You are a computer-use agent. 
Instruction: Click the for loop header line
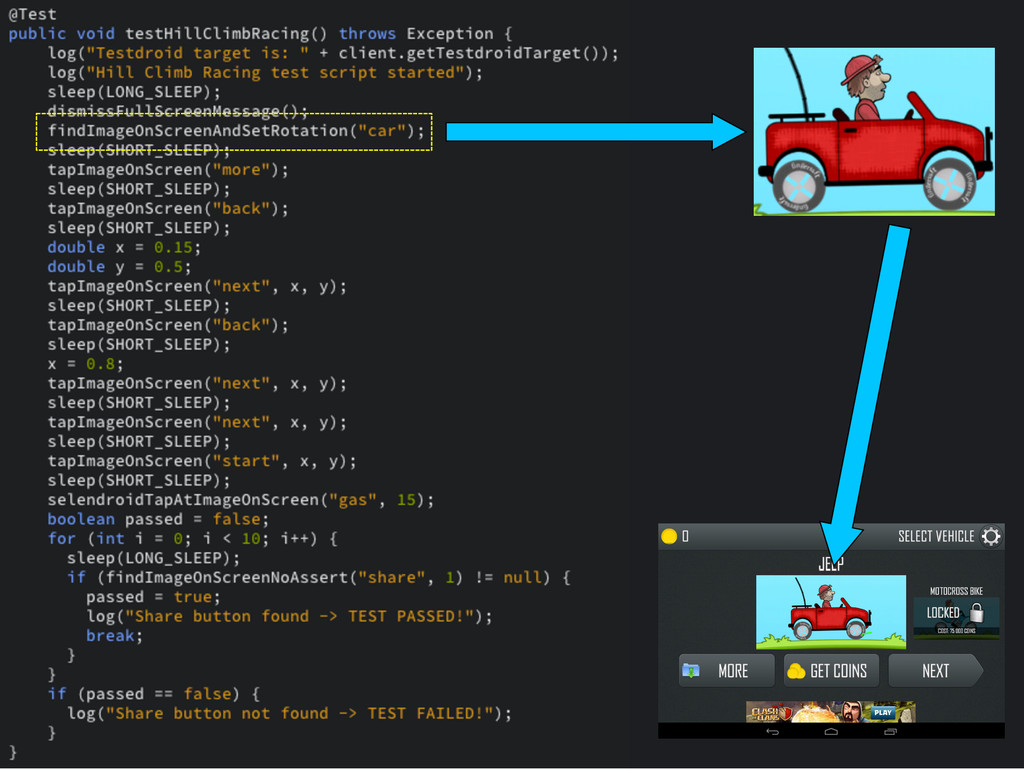193,539
